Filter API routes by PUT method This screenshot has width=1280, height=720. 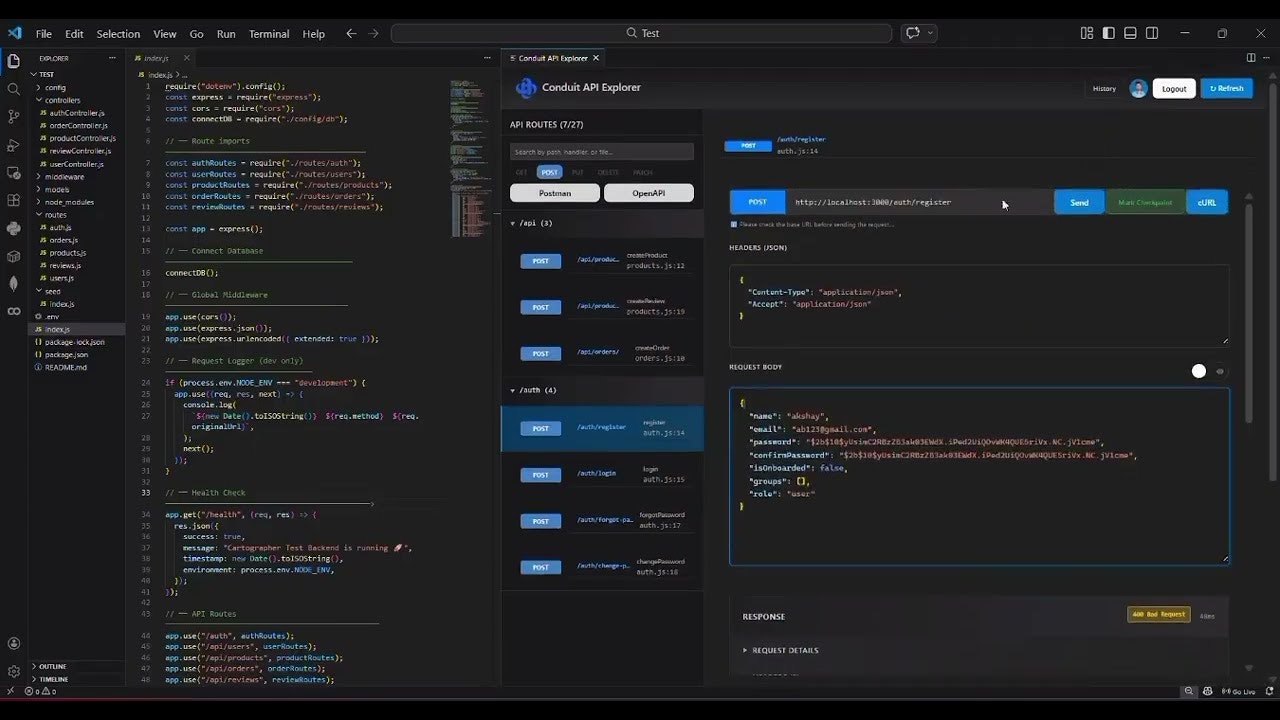[x=578, y=172]
